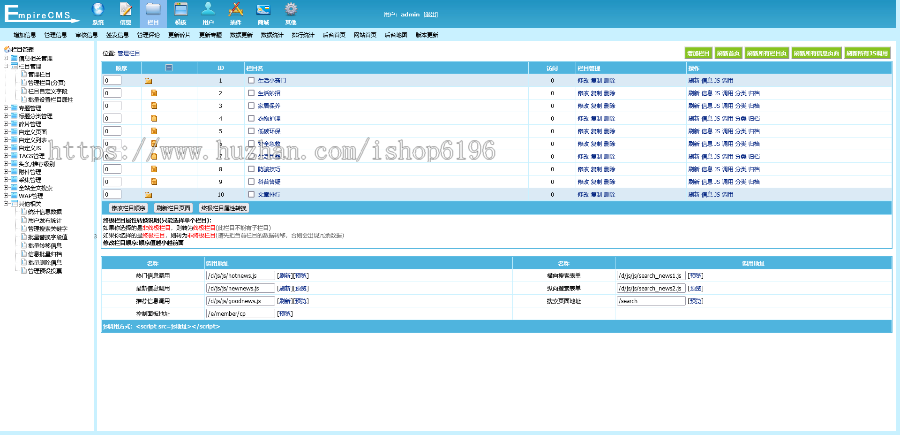
Task: Click the page icon in the ID 4 row
Action: click(x=154, y=119)
